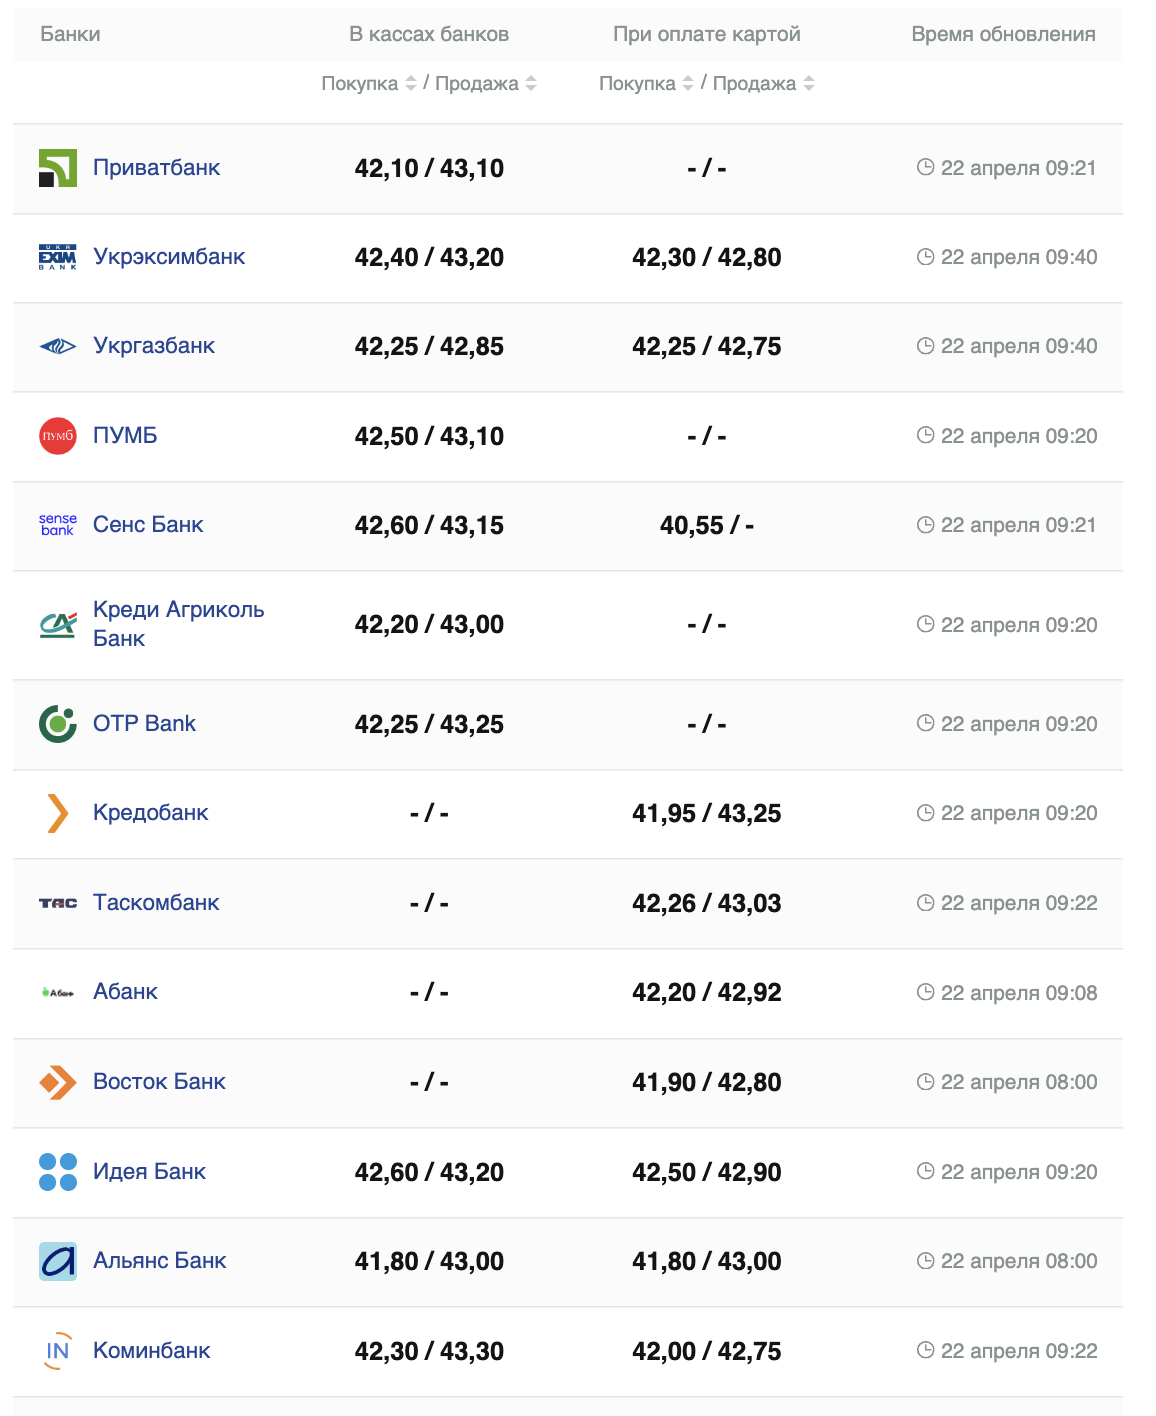Click the Sense Bank logo
Viewport: 1156px width, 1416px height.
pyautogui.click(x=57, y=525)
